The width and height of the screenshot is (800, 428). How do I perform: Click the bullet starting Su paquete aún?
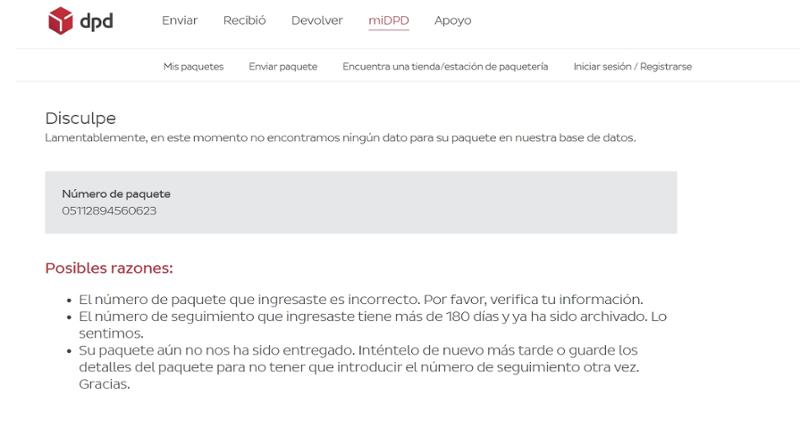359,367
